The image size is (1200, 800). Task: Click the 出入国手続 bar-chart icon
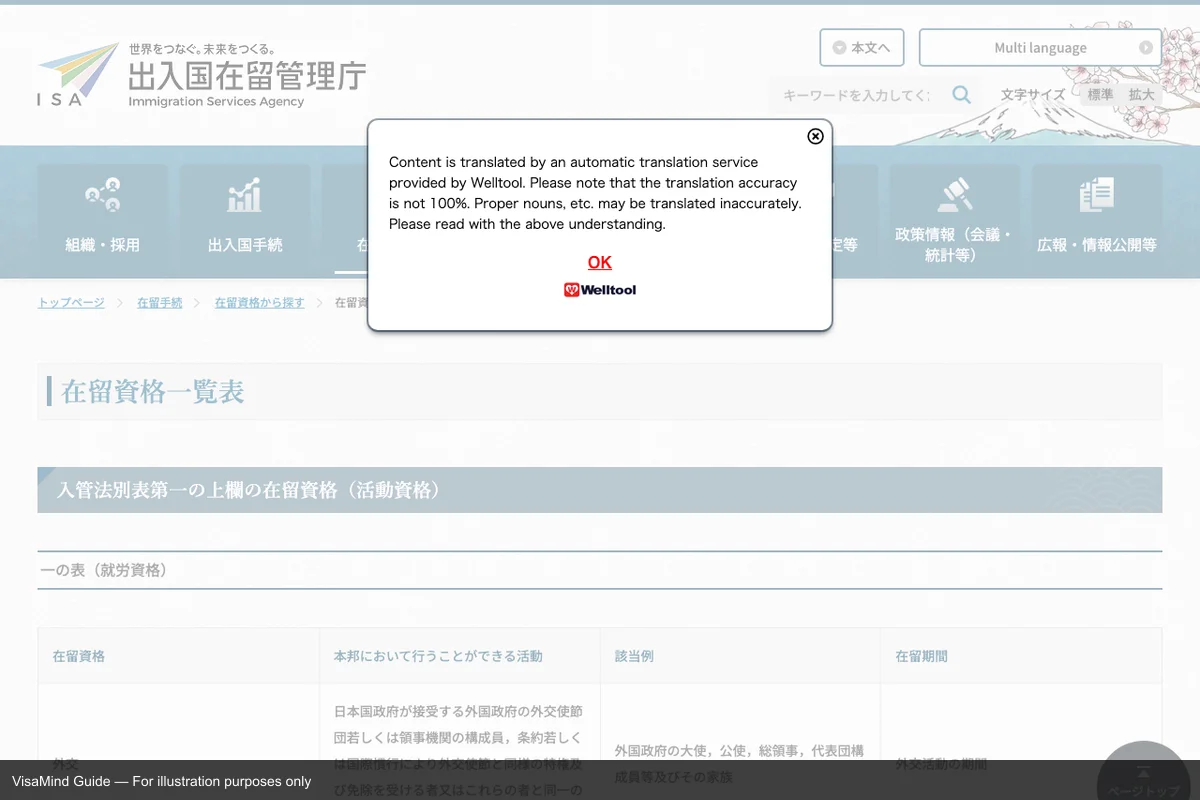(x=245, y=195)
